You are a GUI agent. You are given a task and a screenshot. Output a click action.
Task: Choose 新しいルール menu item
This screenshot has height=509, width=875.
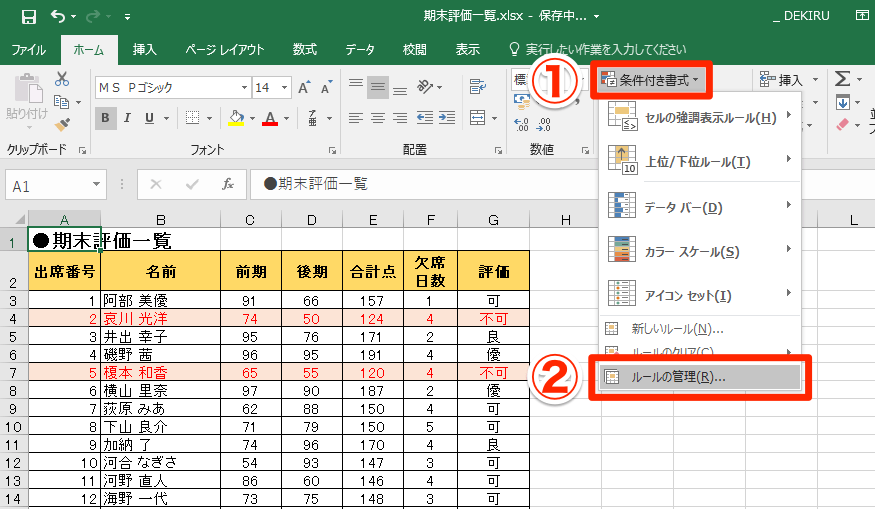pyautogui.click(x=701, y=329)
